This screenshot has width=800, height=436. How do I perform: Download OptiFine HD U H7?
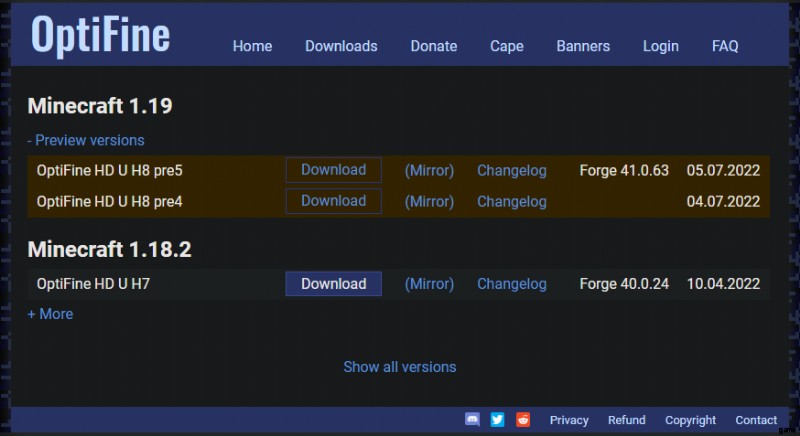(x=334, y=284)
